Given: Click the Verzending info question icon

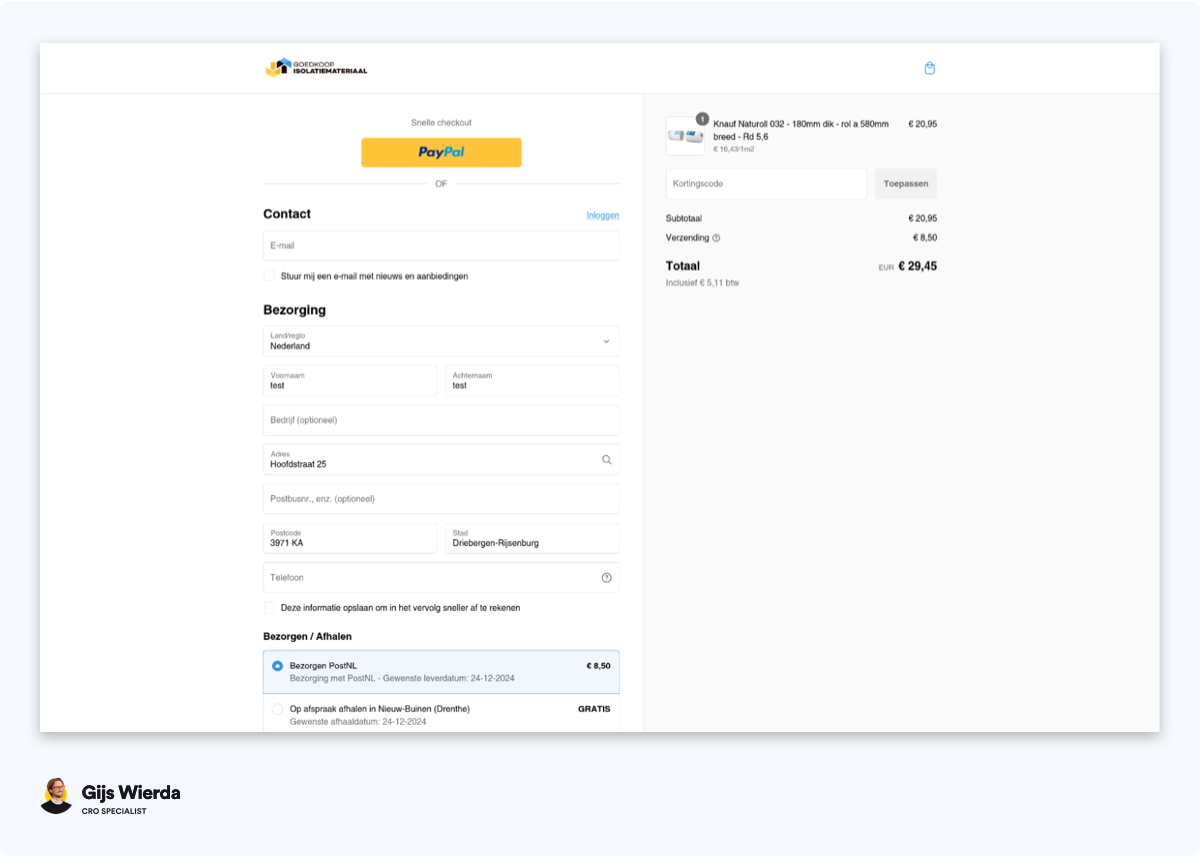Looking at the screenshot, I should (716, 238).
